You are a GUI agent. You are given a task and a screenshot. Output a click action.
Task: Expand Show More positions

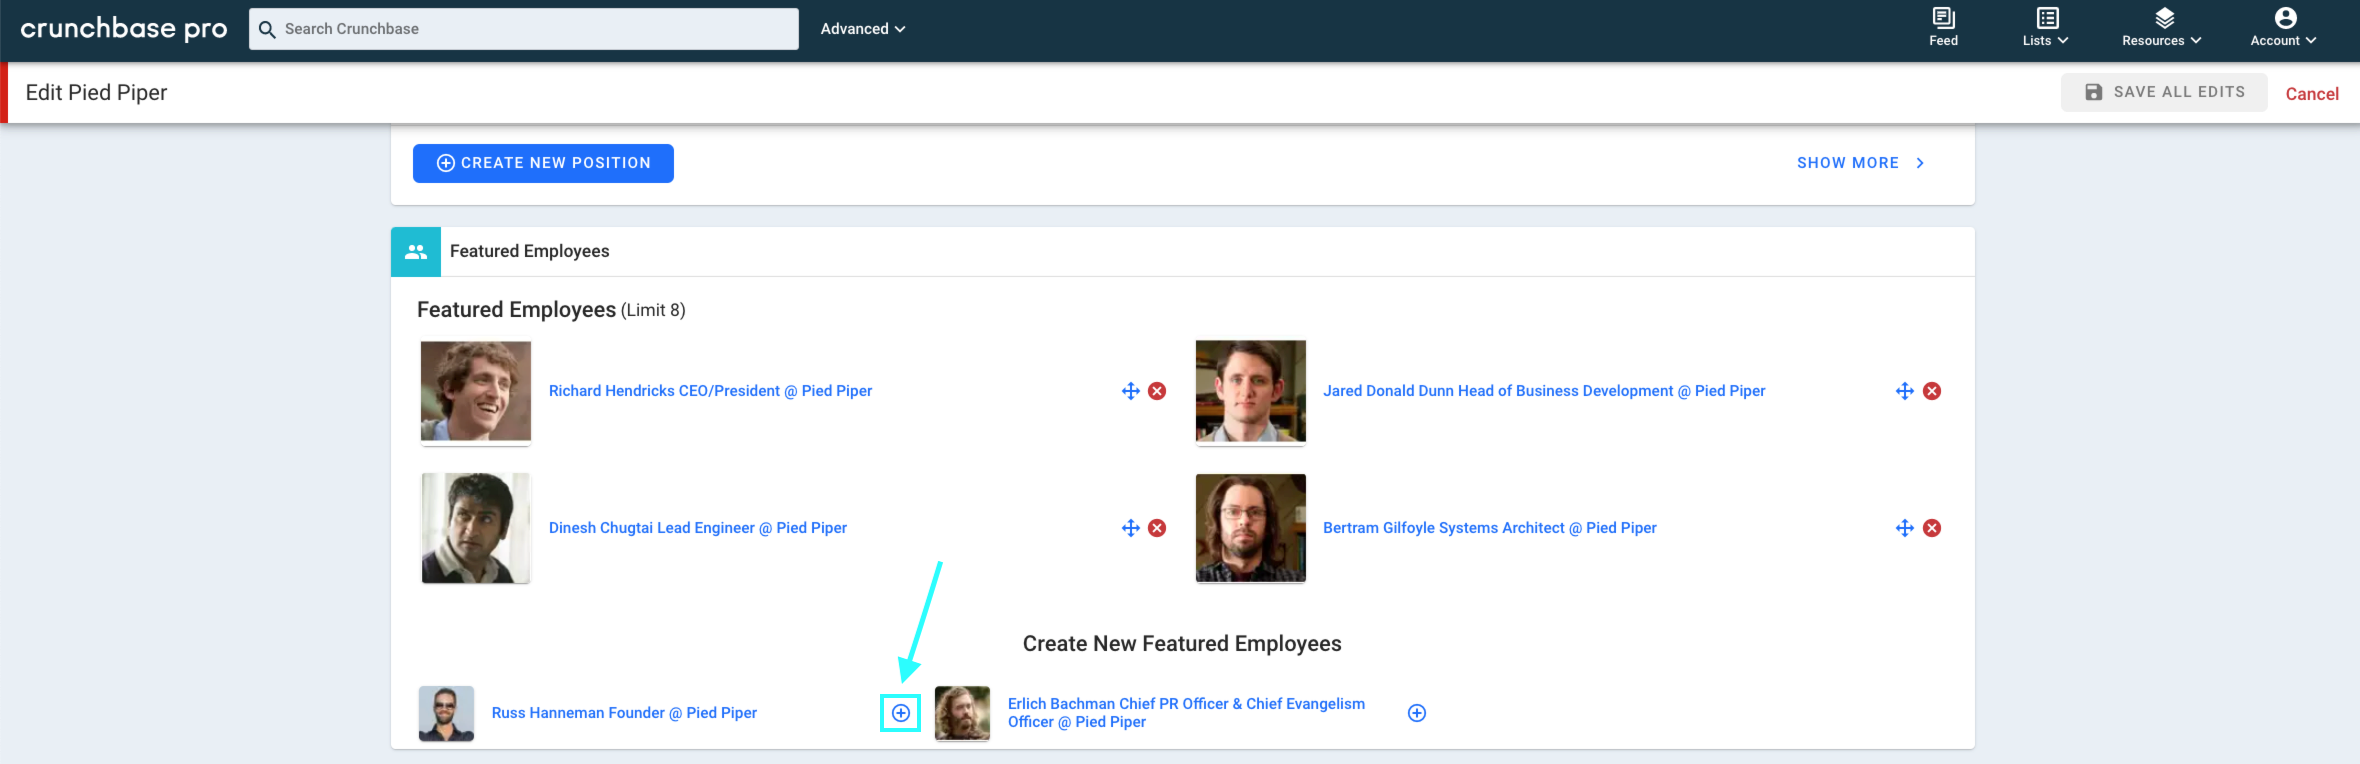[x=1861, y=163]
